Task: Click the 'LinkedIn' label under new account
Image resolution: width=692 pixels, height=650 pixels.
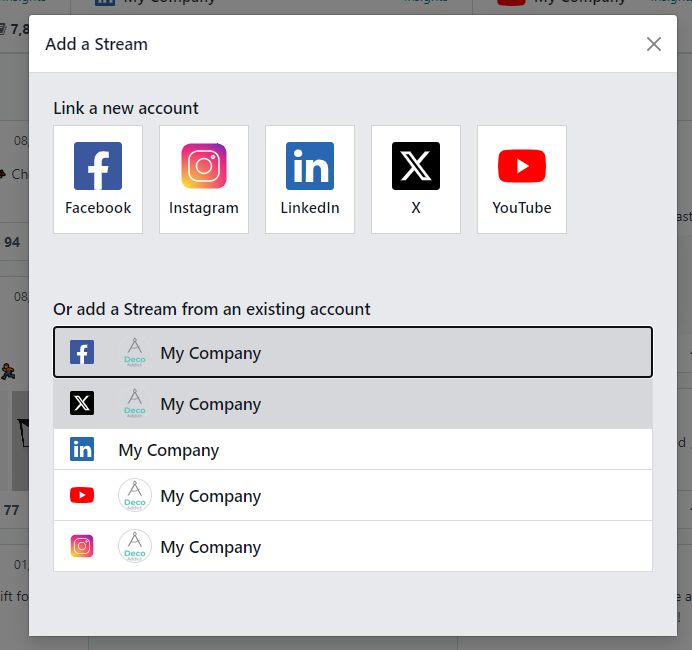Action: (310, 208)
